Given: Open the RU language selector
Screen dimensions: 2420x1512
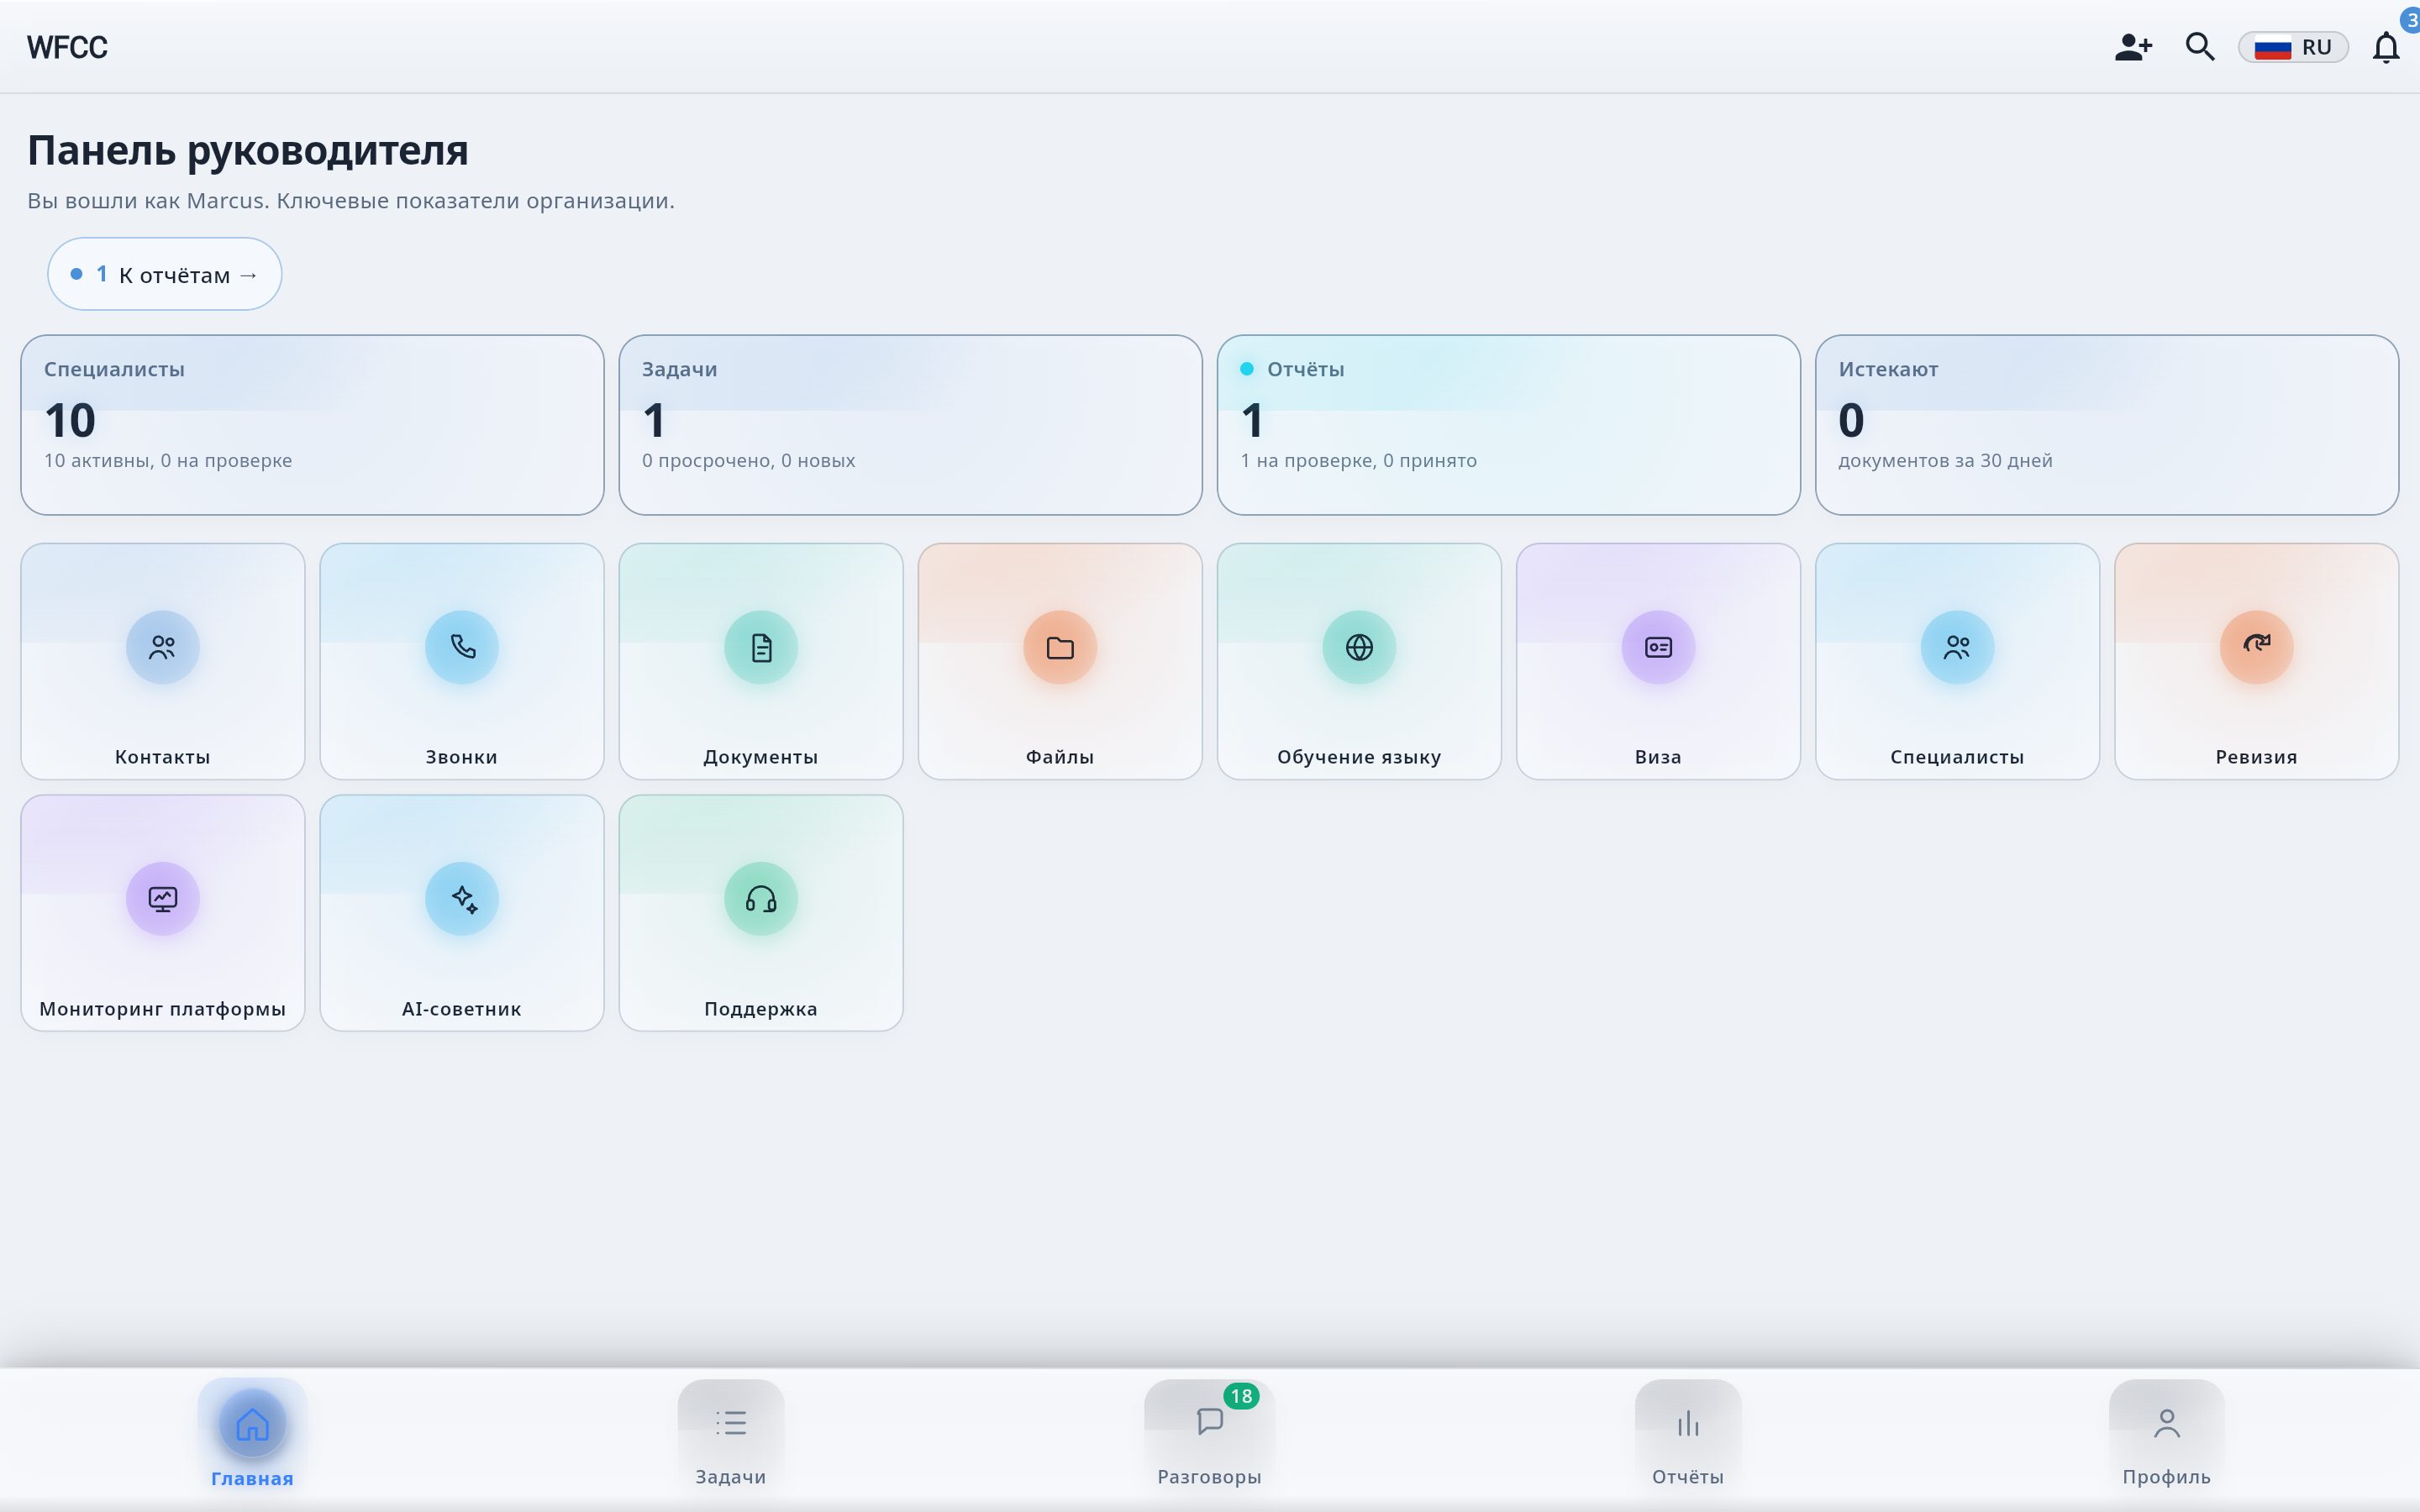Looking at the screenshot, I should (x=2292, y=47).
